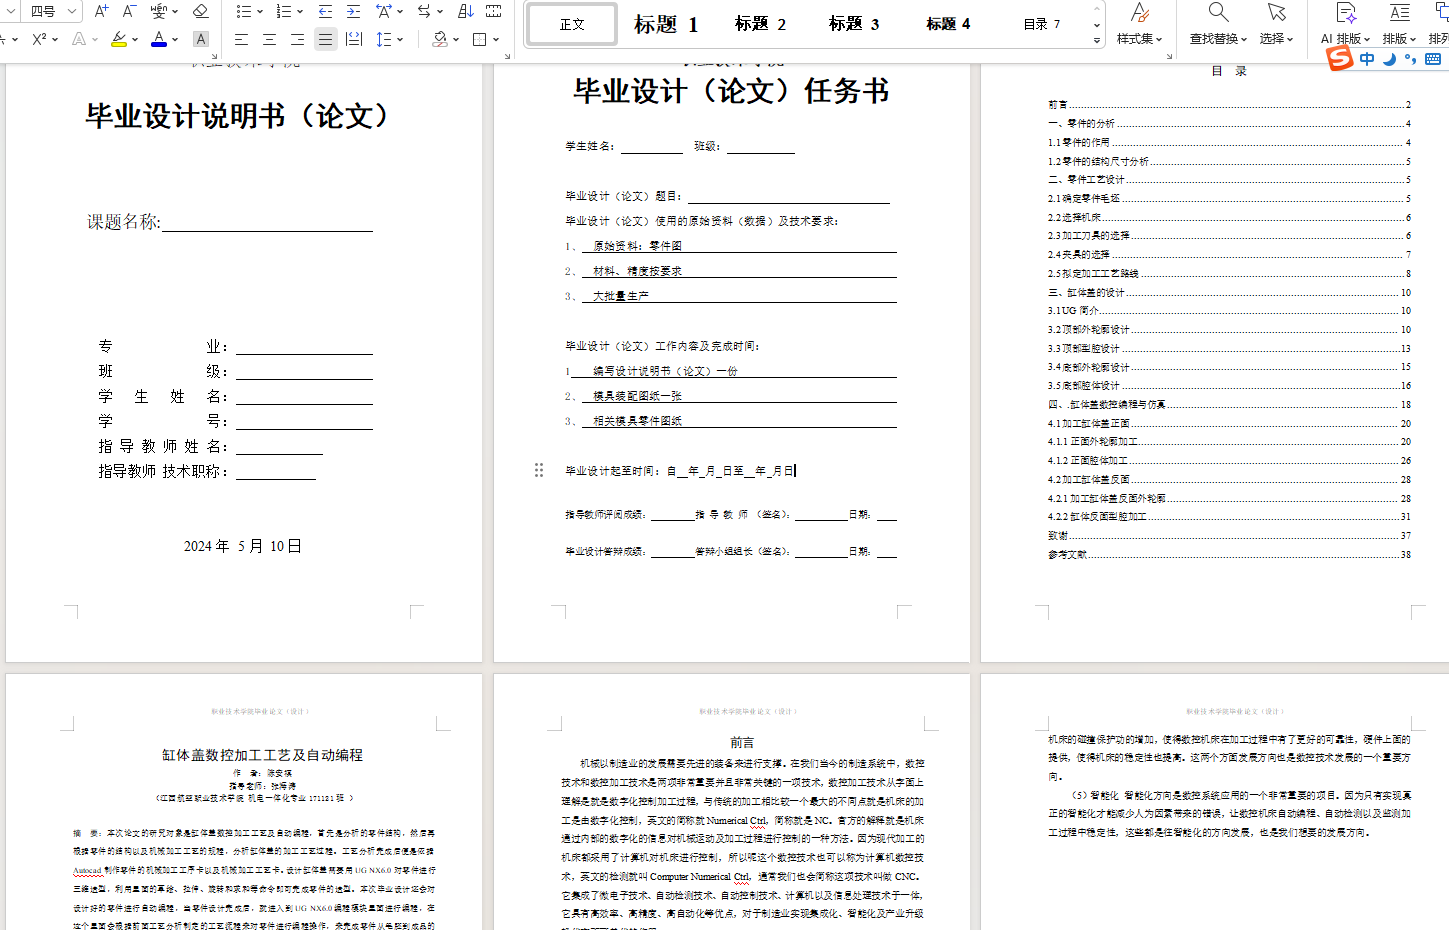Apply blue font color
Viewport: 1449px width, 930px height.
(x=159, y=39)
